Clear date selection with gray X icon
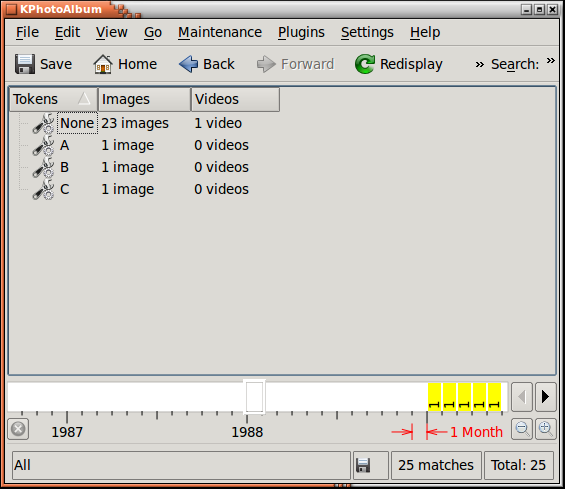565x489 pixels. click(18, 429)
